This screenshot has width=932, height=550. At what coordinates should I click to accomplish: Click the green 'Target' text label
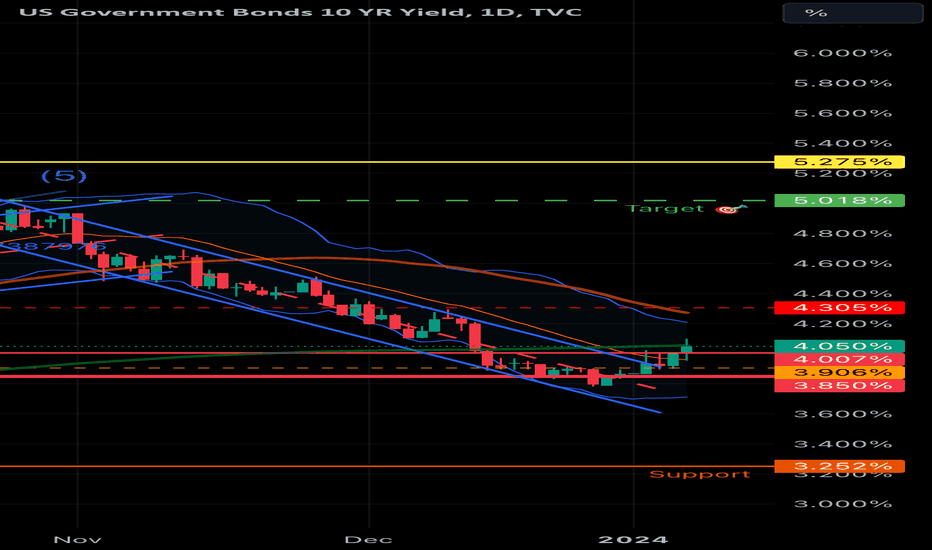pyautogui.click(x=665, y=209)
